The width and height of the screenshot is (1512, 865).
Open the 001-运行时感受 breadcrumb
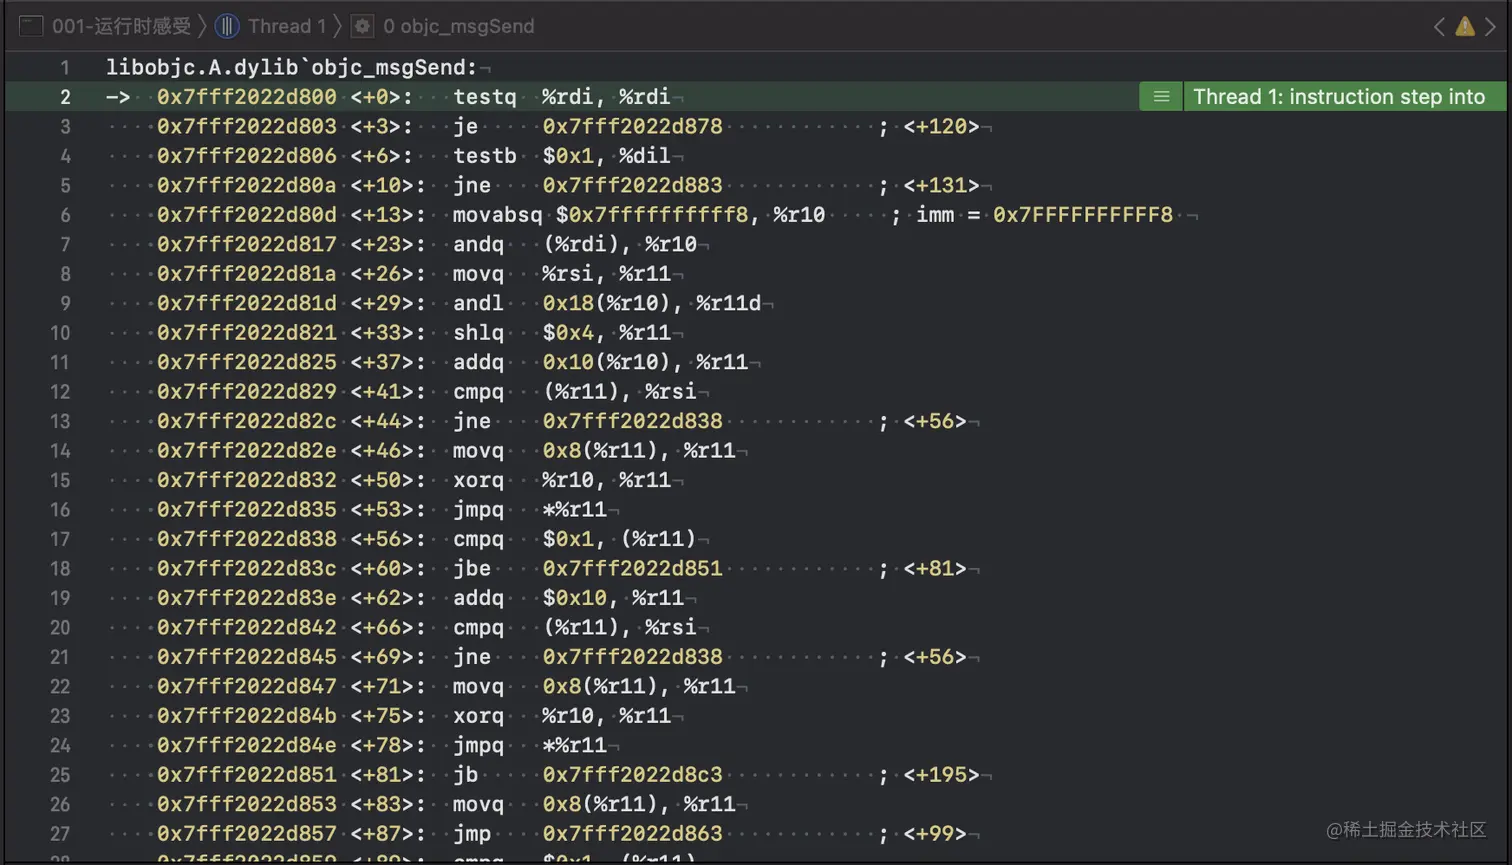click(121, 26)
